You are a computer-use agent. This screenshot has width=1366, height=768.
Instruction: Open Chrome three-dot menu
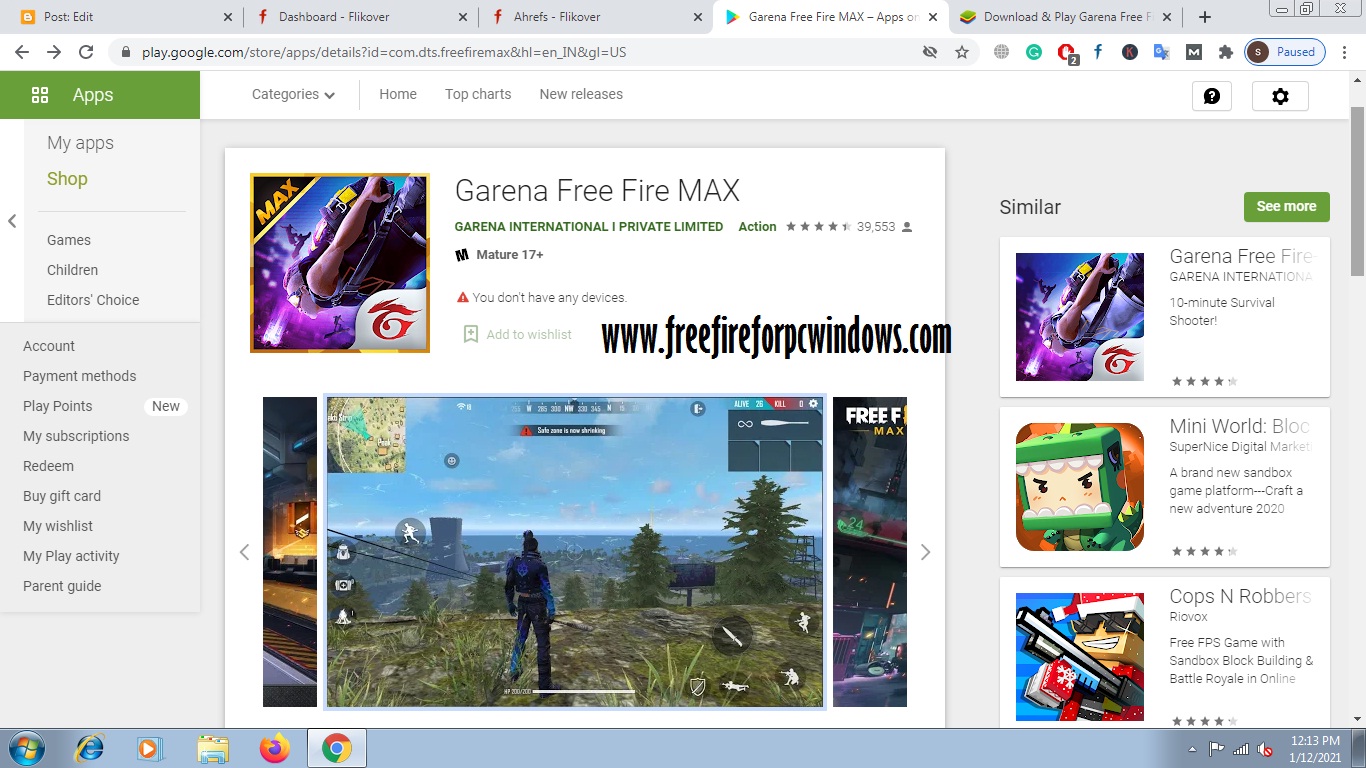coord(1346,52)
